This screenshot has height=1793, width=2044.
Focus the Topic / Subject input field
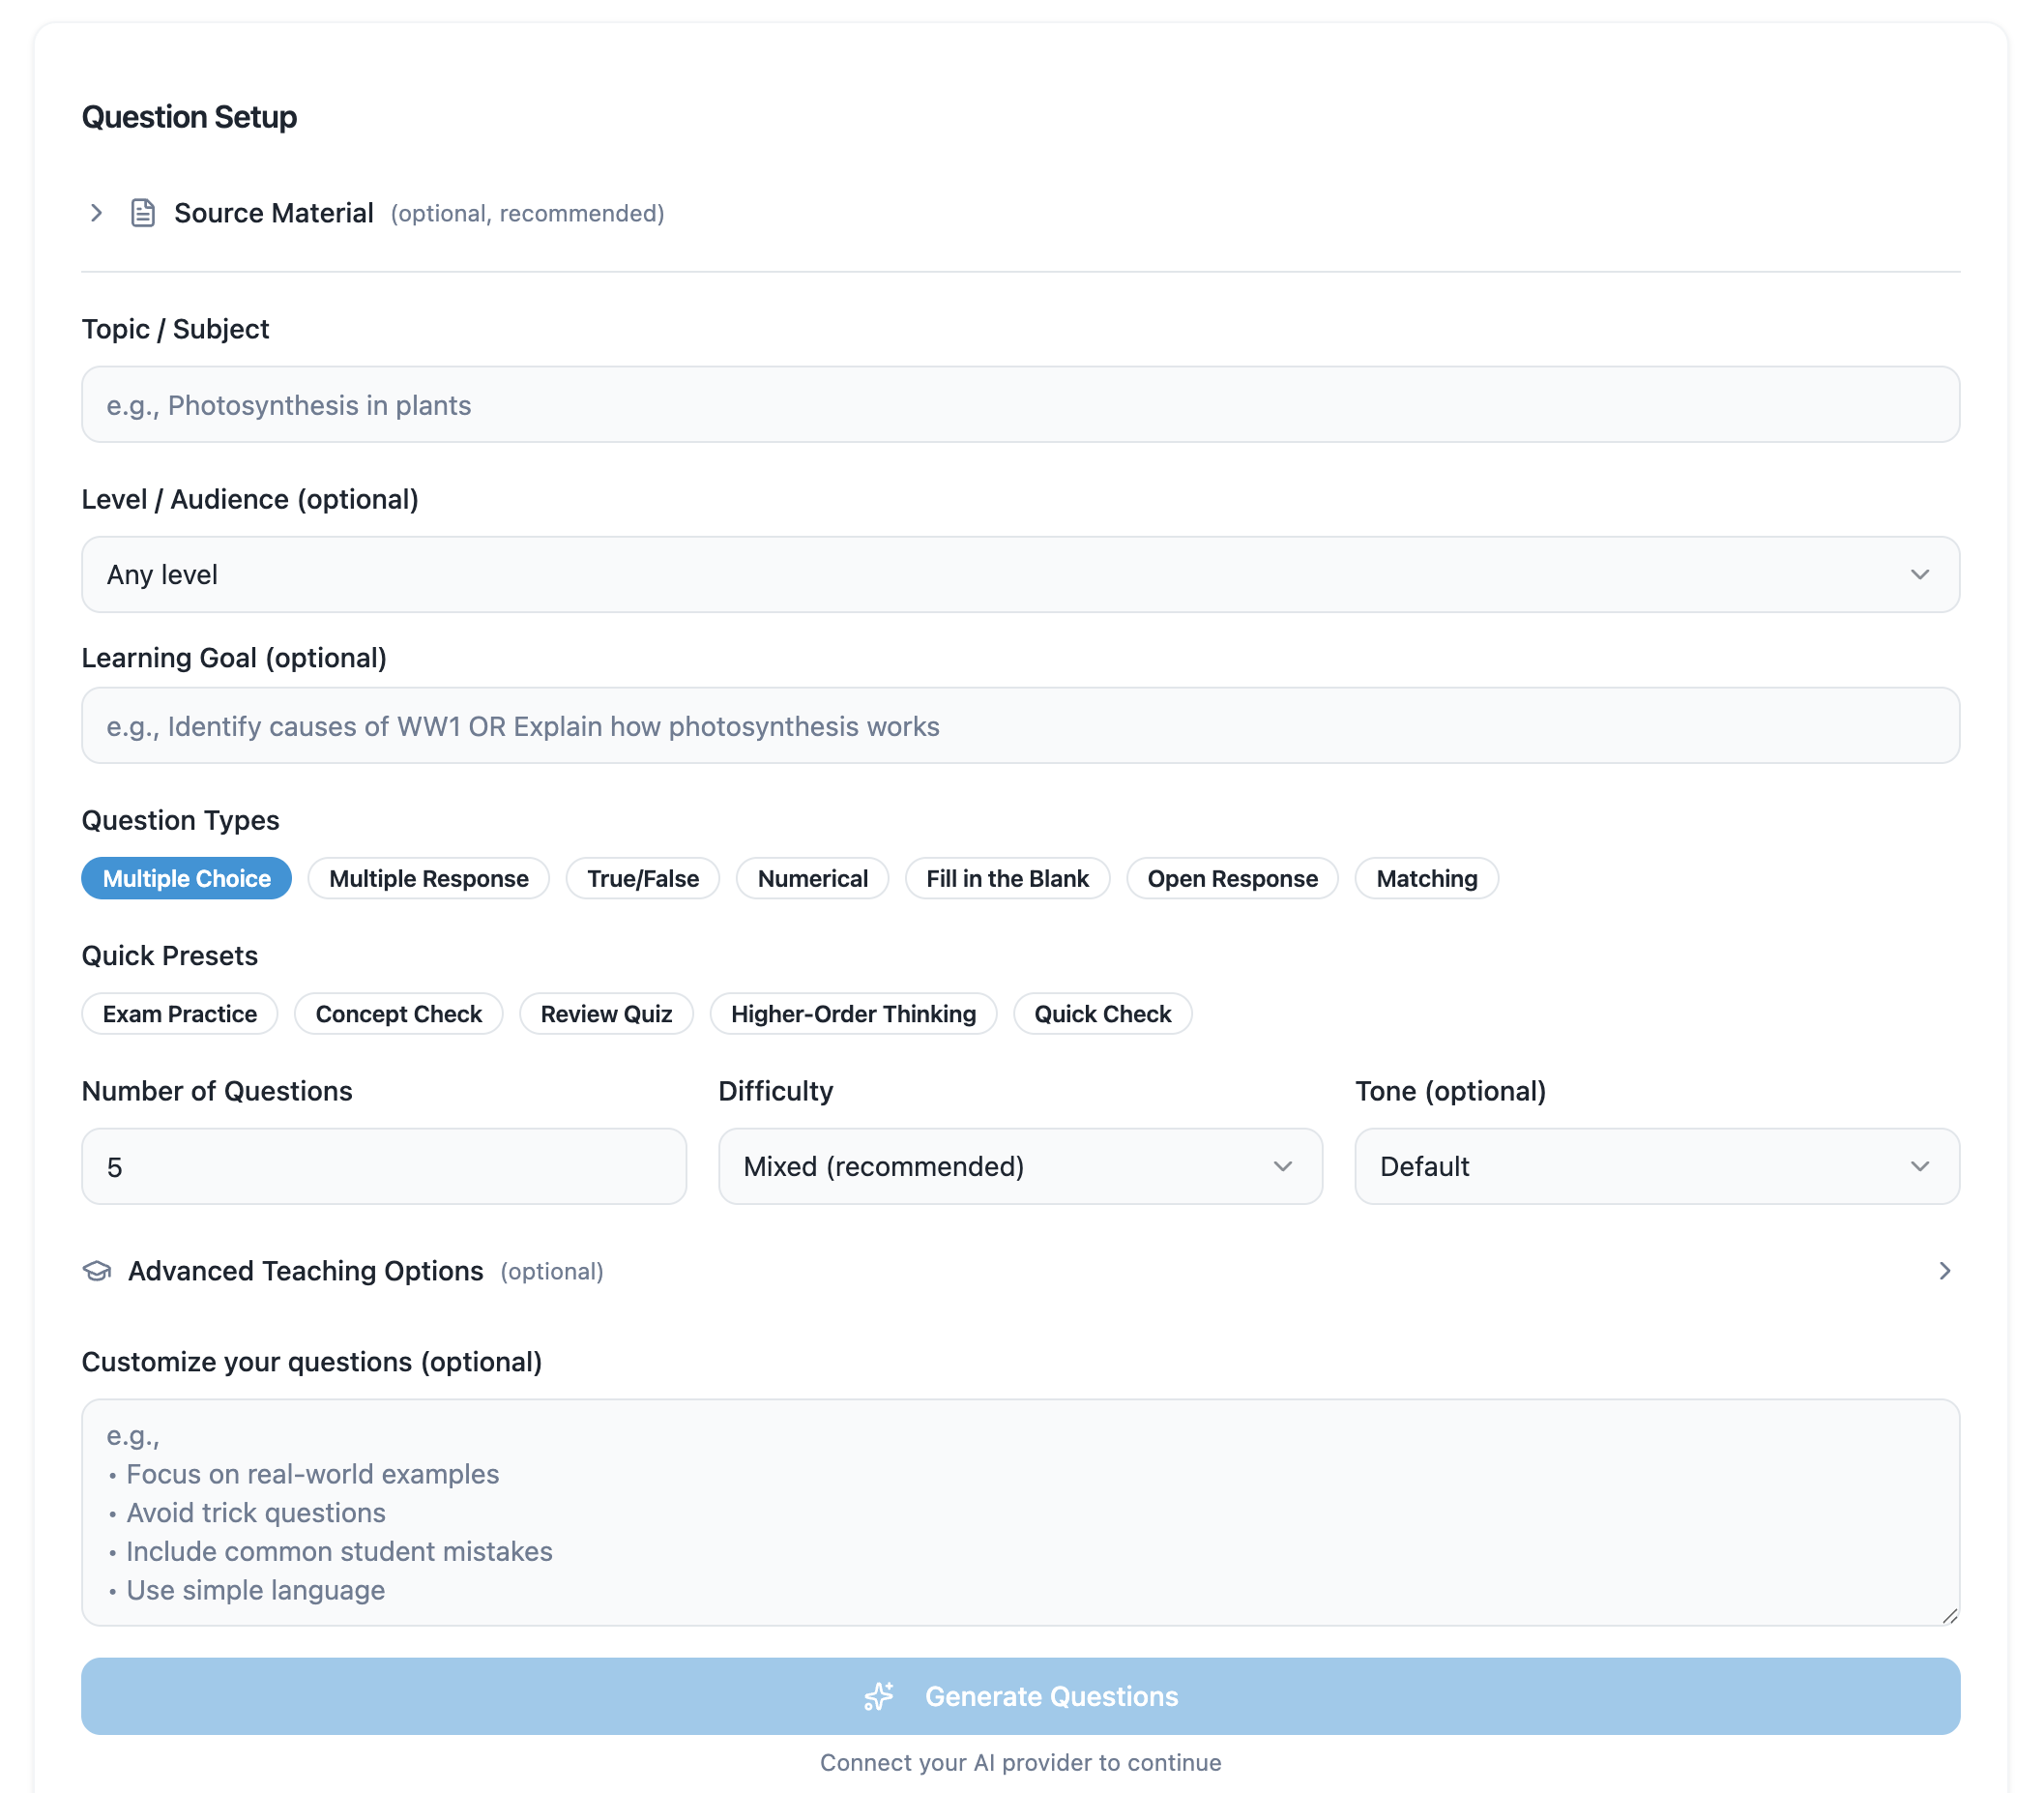tap(1020, 404)
